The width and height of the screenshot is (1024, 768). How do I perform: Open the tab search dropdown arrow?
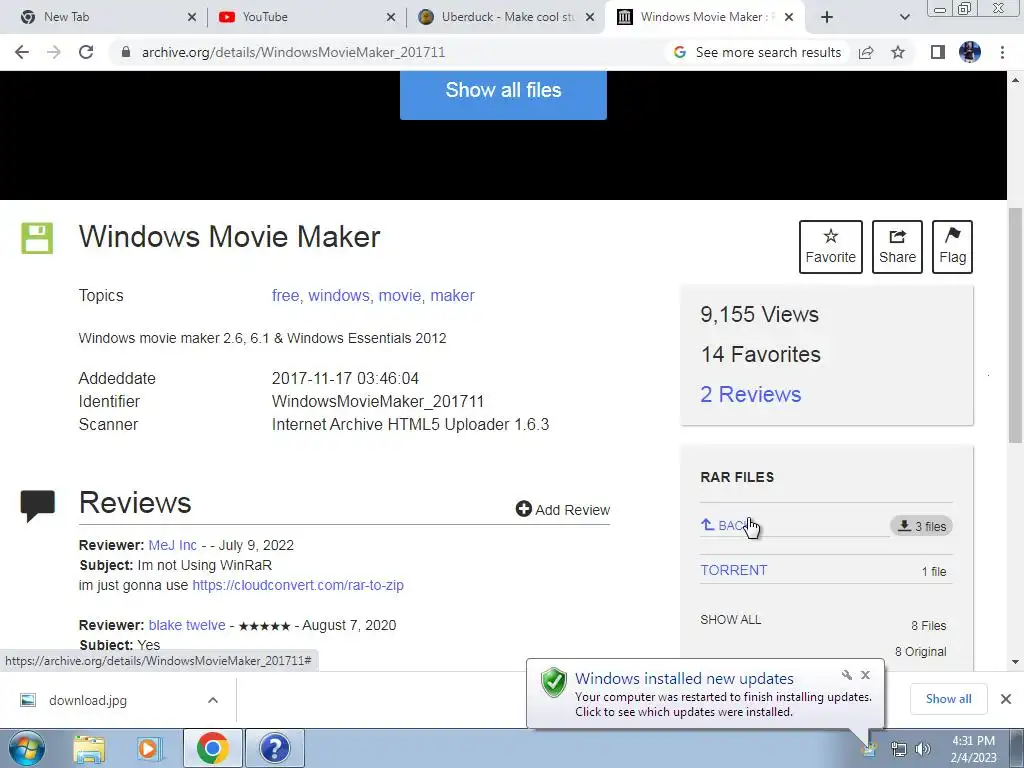[x=904, y=17]
